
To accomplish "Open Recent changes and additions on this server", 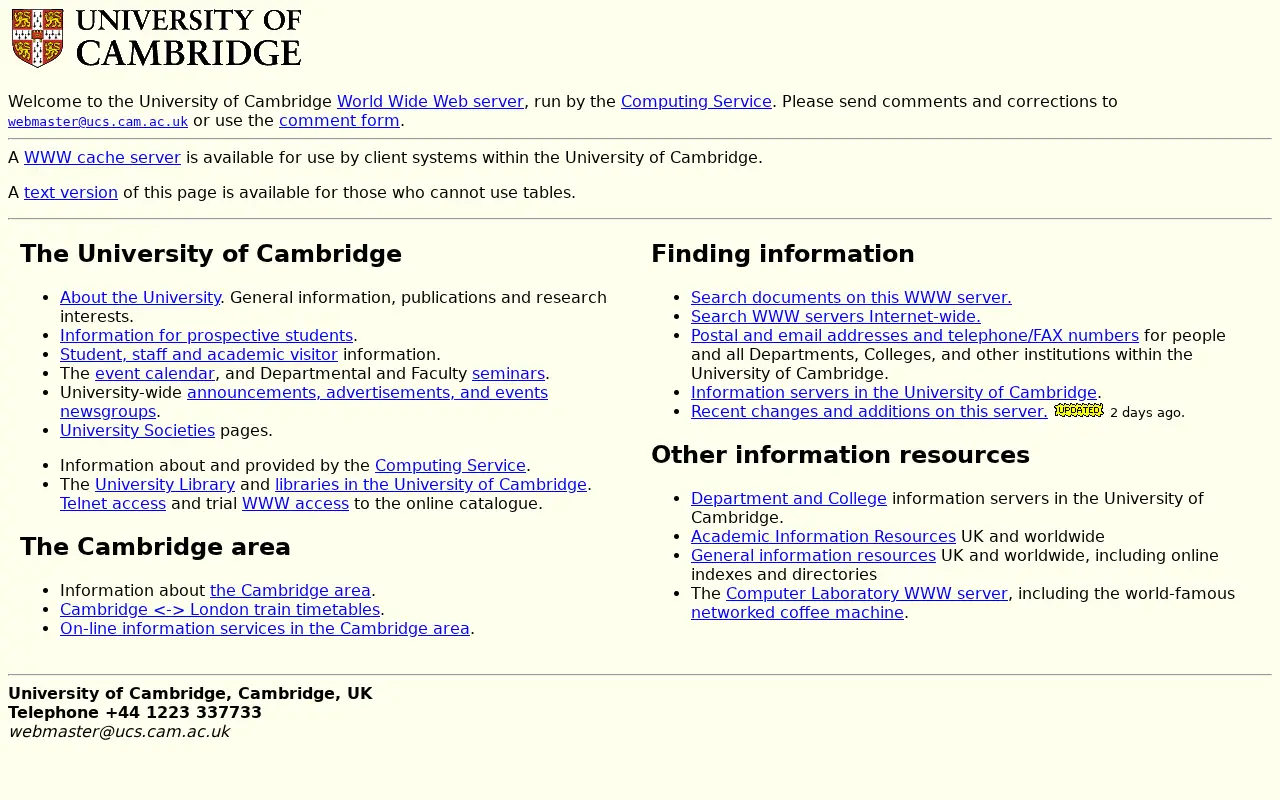I will [869, 412].
